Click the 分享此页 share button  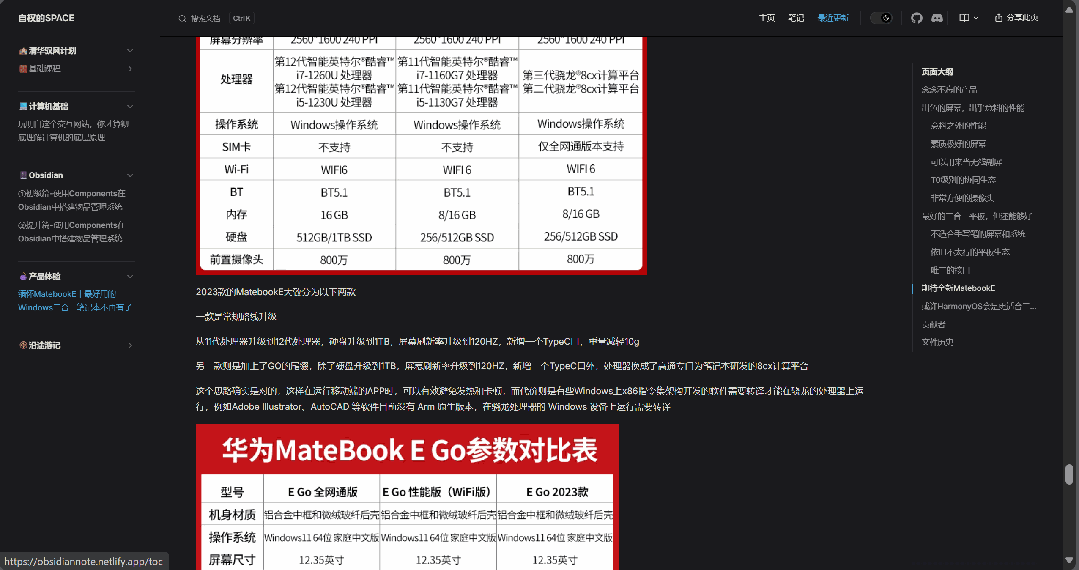[x=1016, y=18]
